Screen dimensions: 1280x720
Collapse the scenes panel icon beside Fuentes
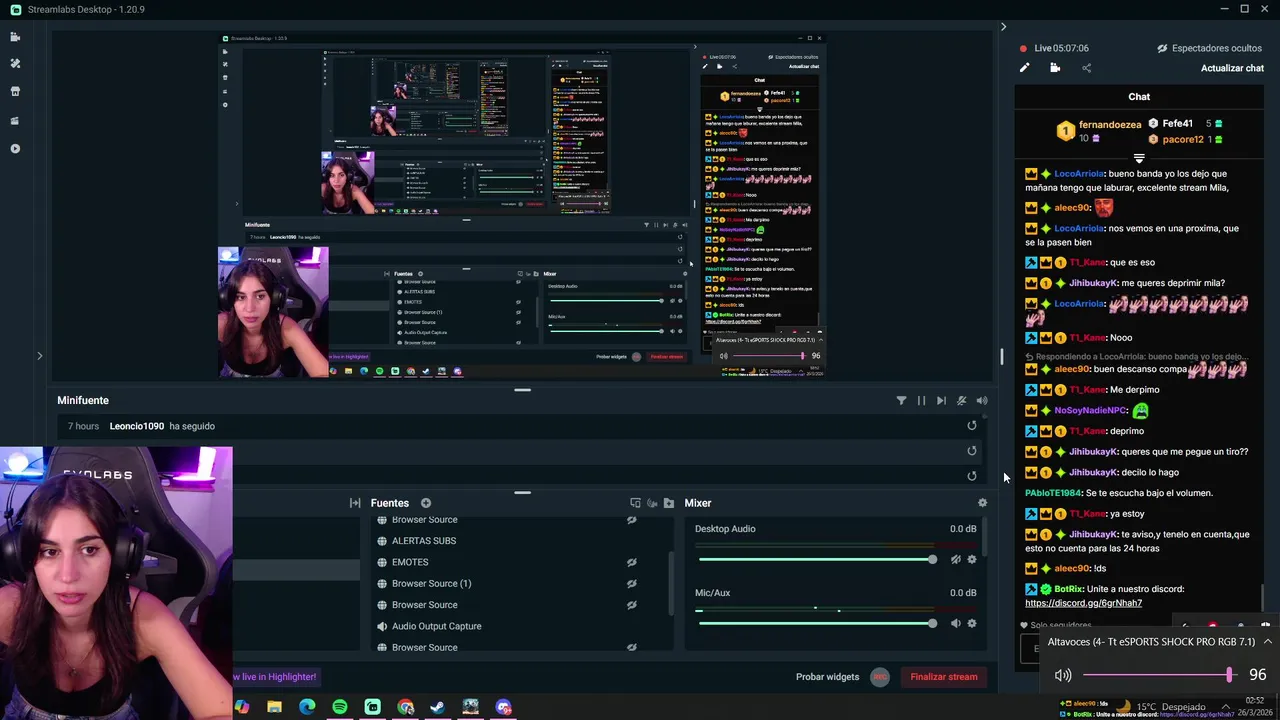[x=355, y=503]
